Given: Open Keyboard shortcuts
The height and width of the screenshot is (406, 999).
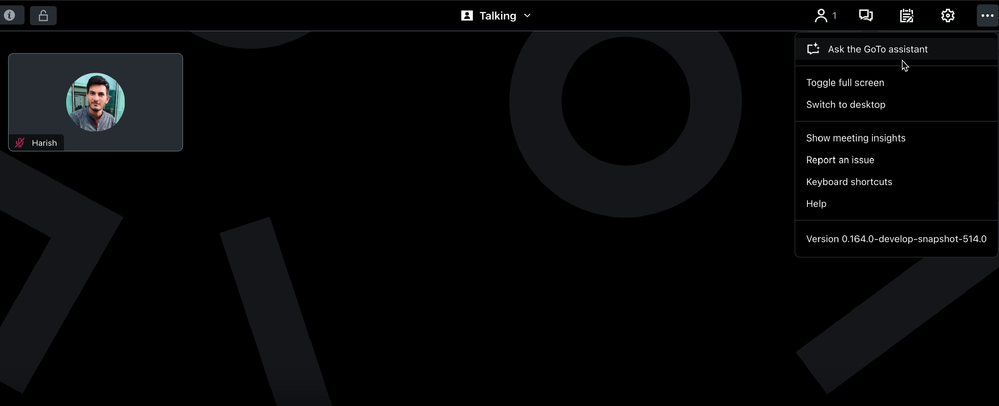Looking at the screenshot, I should (x=849, y=182).
